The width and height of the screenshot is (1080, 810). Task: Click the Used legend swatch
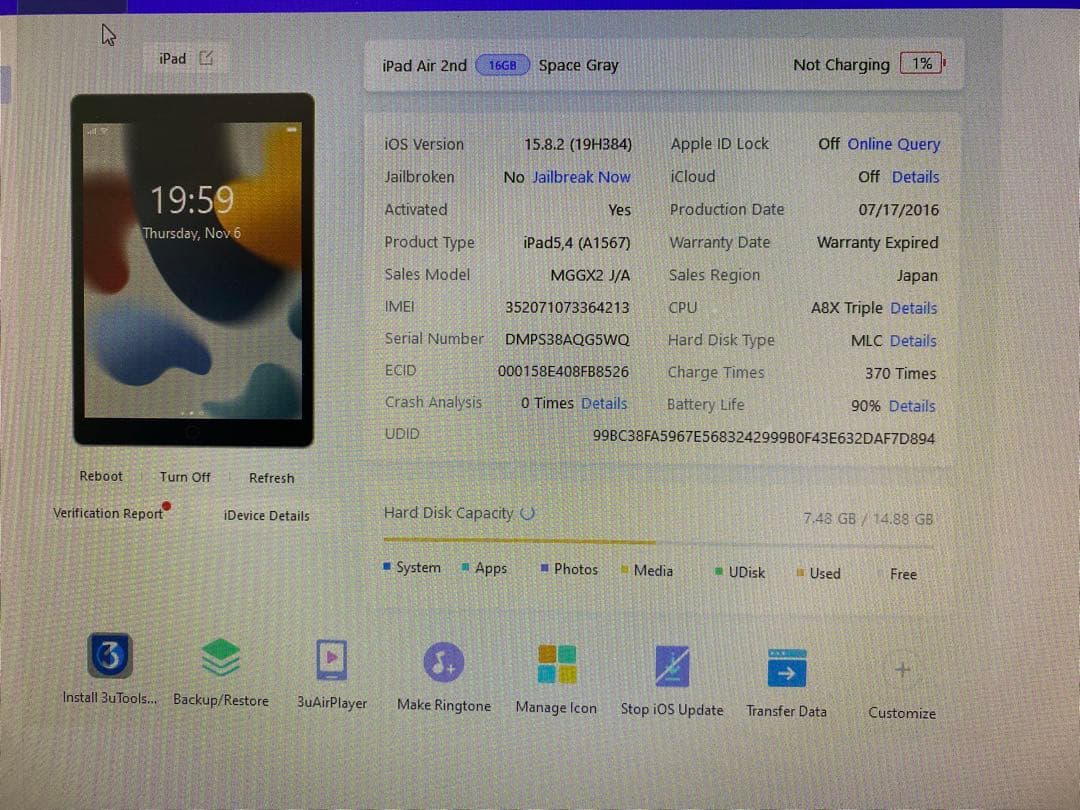click(800, 572)
